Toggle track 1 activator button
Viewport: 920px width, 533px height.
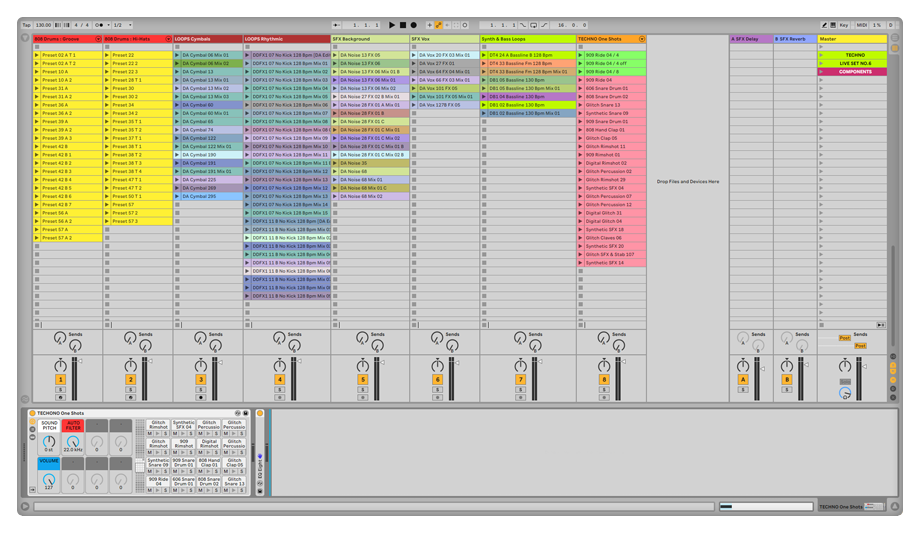coord(60,380)
